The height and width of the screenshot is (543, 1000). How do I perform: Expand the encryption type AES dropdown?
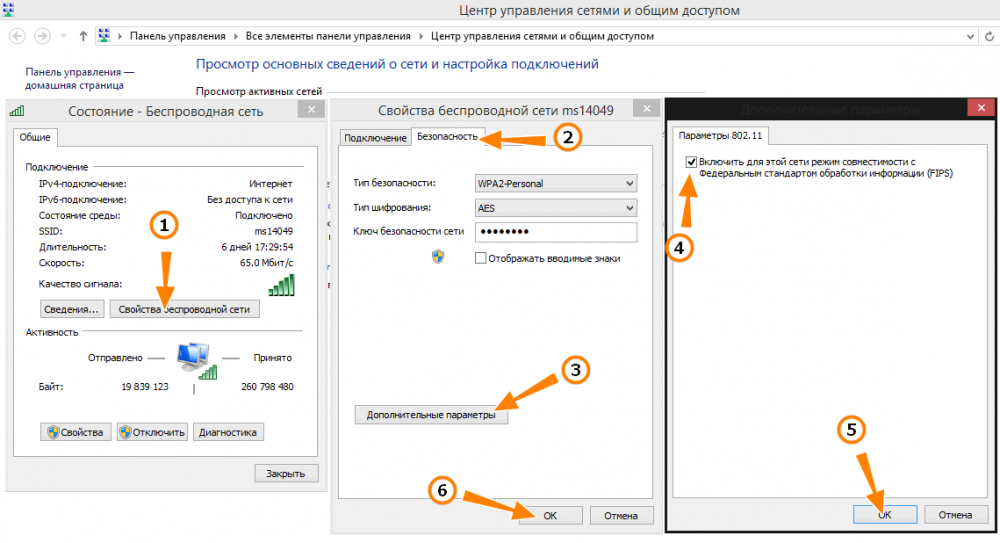(x=555, y=207)
